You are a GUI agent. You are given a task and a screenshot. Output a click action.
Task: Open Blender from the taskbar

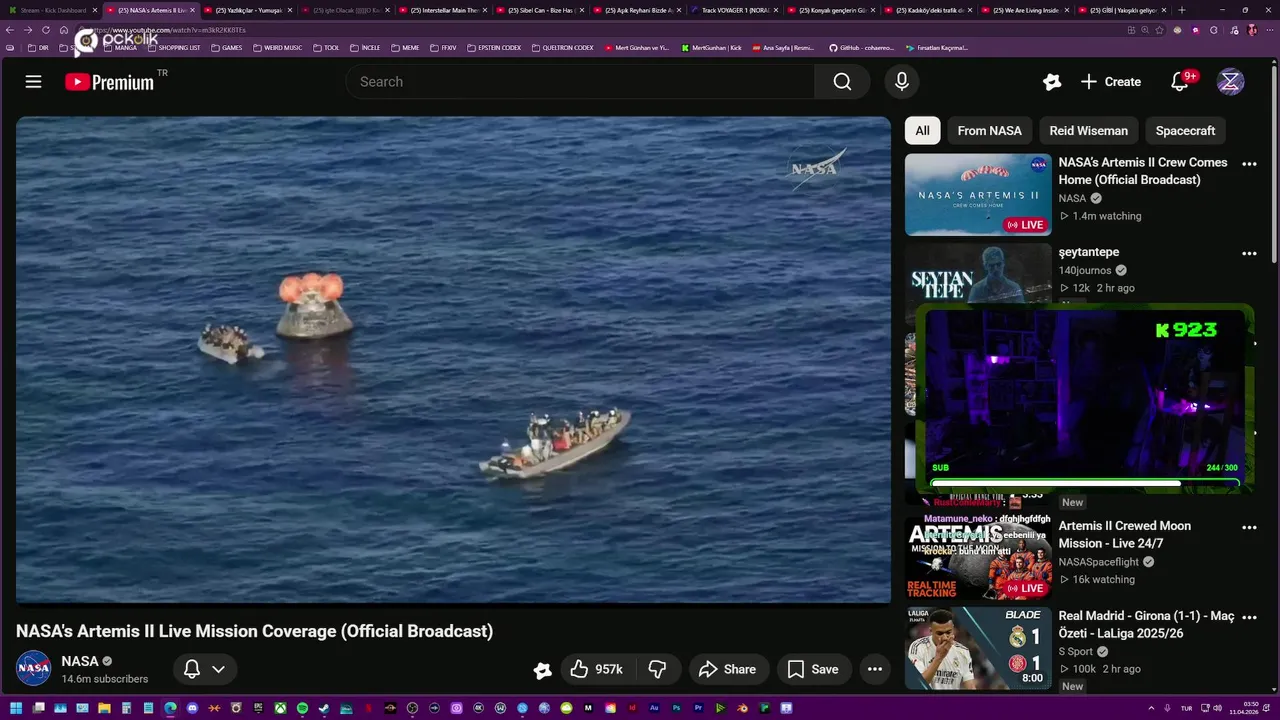(742, 708)
